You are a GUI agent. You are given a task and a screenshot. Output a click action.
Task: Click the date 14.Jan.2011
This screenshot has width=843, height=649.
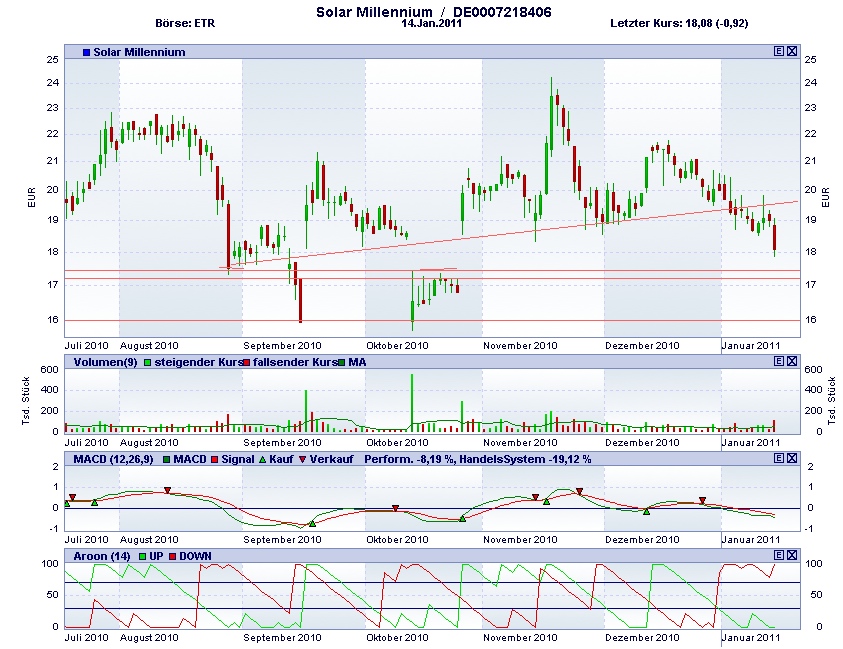(431, 23)
